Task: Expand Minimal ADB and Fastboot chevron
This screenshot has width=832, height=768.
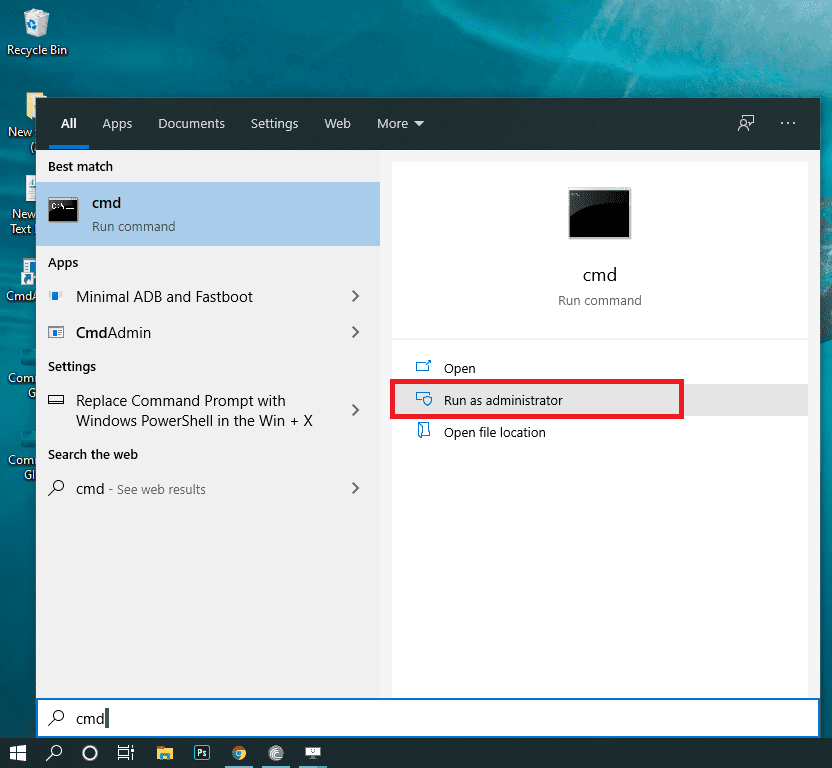Action: click(x=355, y=297)
